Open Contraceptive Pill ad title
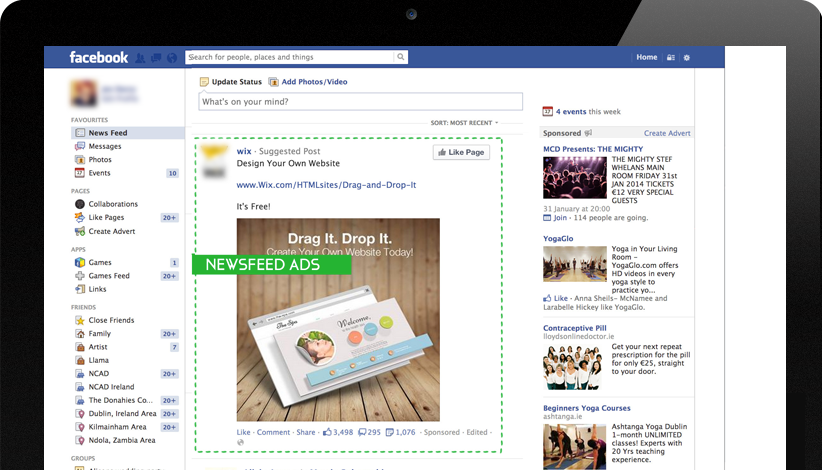This screenshot has height=470, width=822. pos(575,328)
